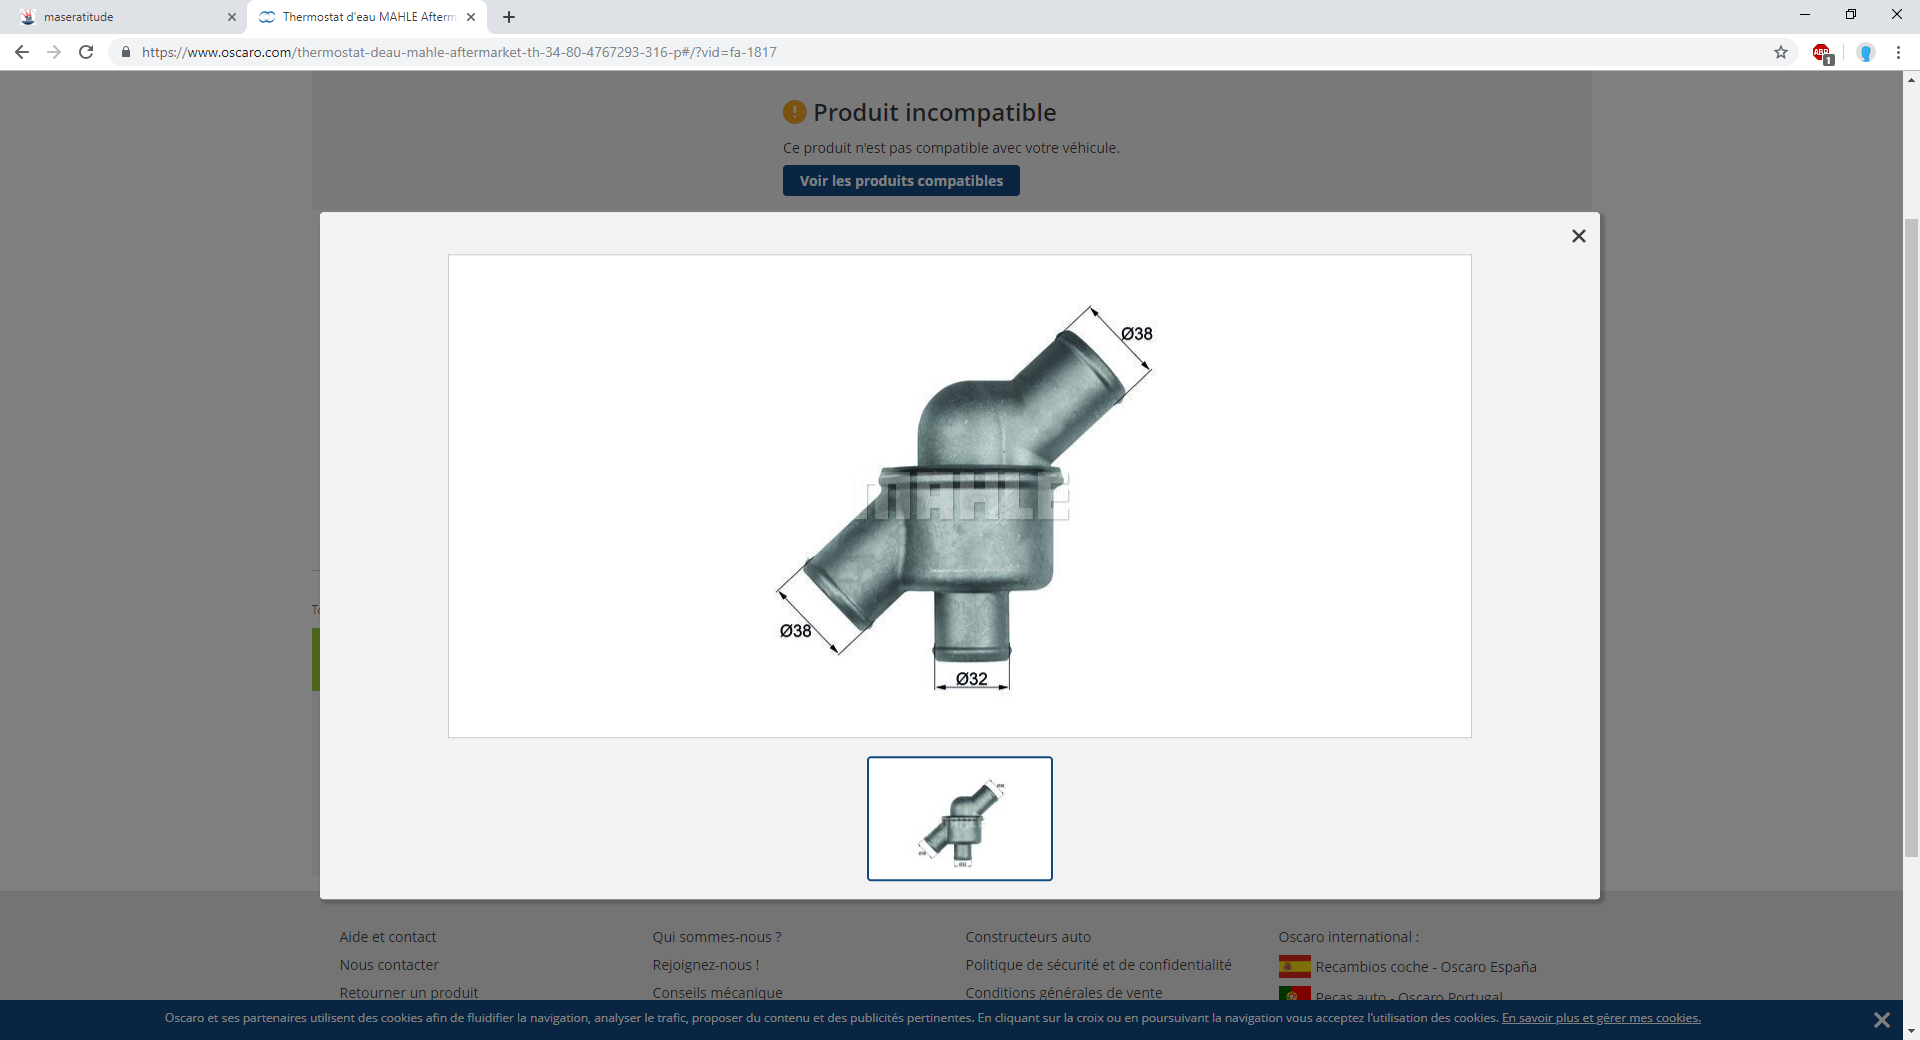Focus the address bar URL

coord(459,52)
